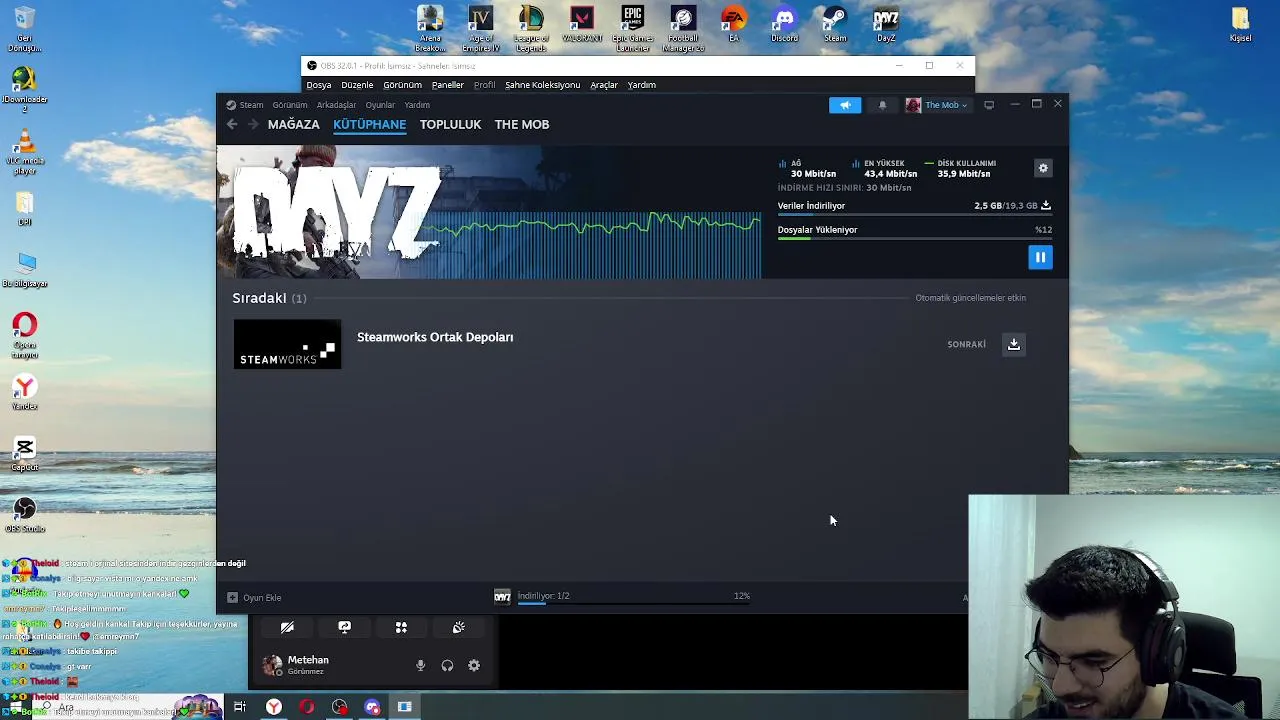Image resolution: width=1280 pixels, height=720 pixels.
Task: Open Geri Dönüşüm recycle bin
Action: (25, 29)
